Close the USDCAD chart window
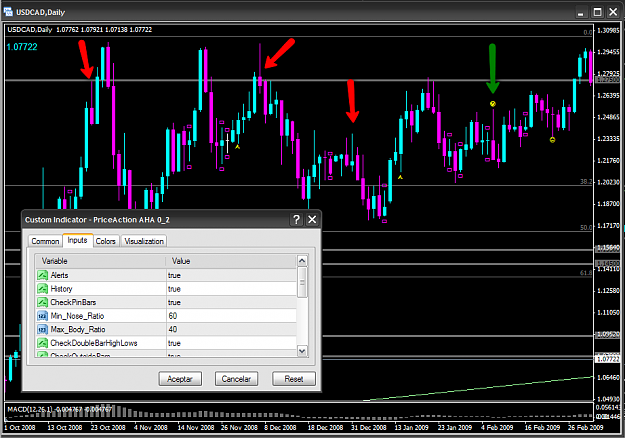The image size is (625, 438). pyautogui.click(x=613, y=12)
